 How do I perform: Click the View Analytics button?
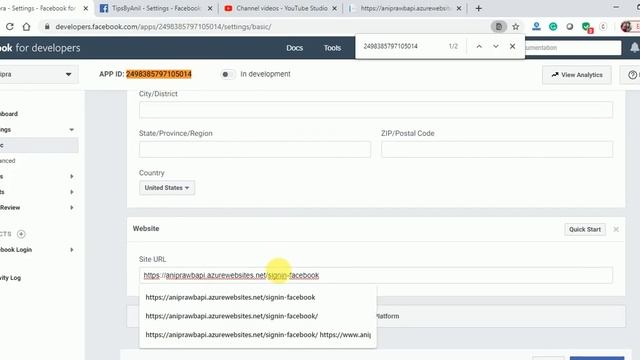[577, 75]
